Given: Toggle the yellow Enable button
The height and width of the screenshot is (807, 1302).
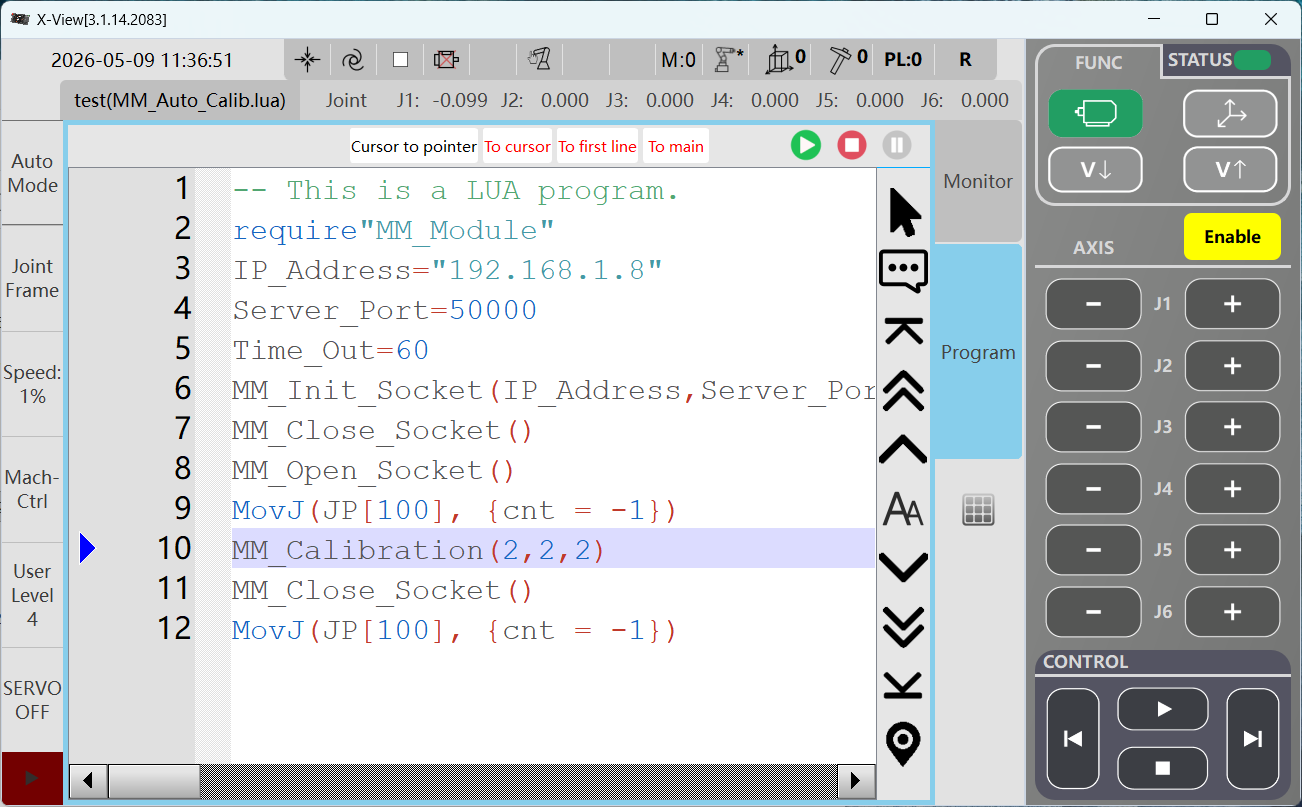Looking at the screenshot, I should pos(1232,237).
